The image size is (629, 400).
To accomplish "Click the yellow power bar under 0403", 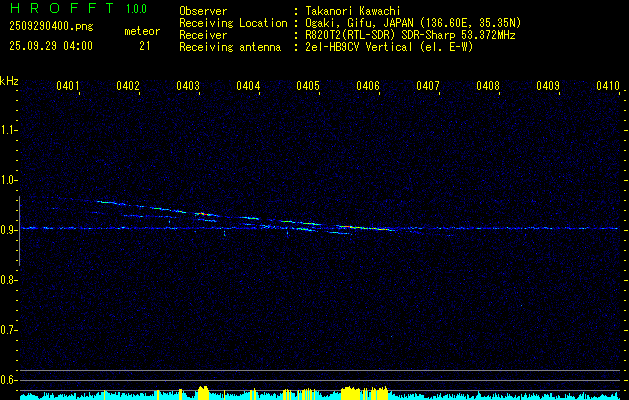I will (x=204, y=393).
